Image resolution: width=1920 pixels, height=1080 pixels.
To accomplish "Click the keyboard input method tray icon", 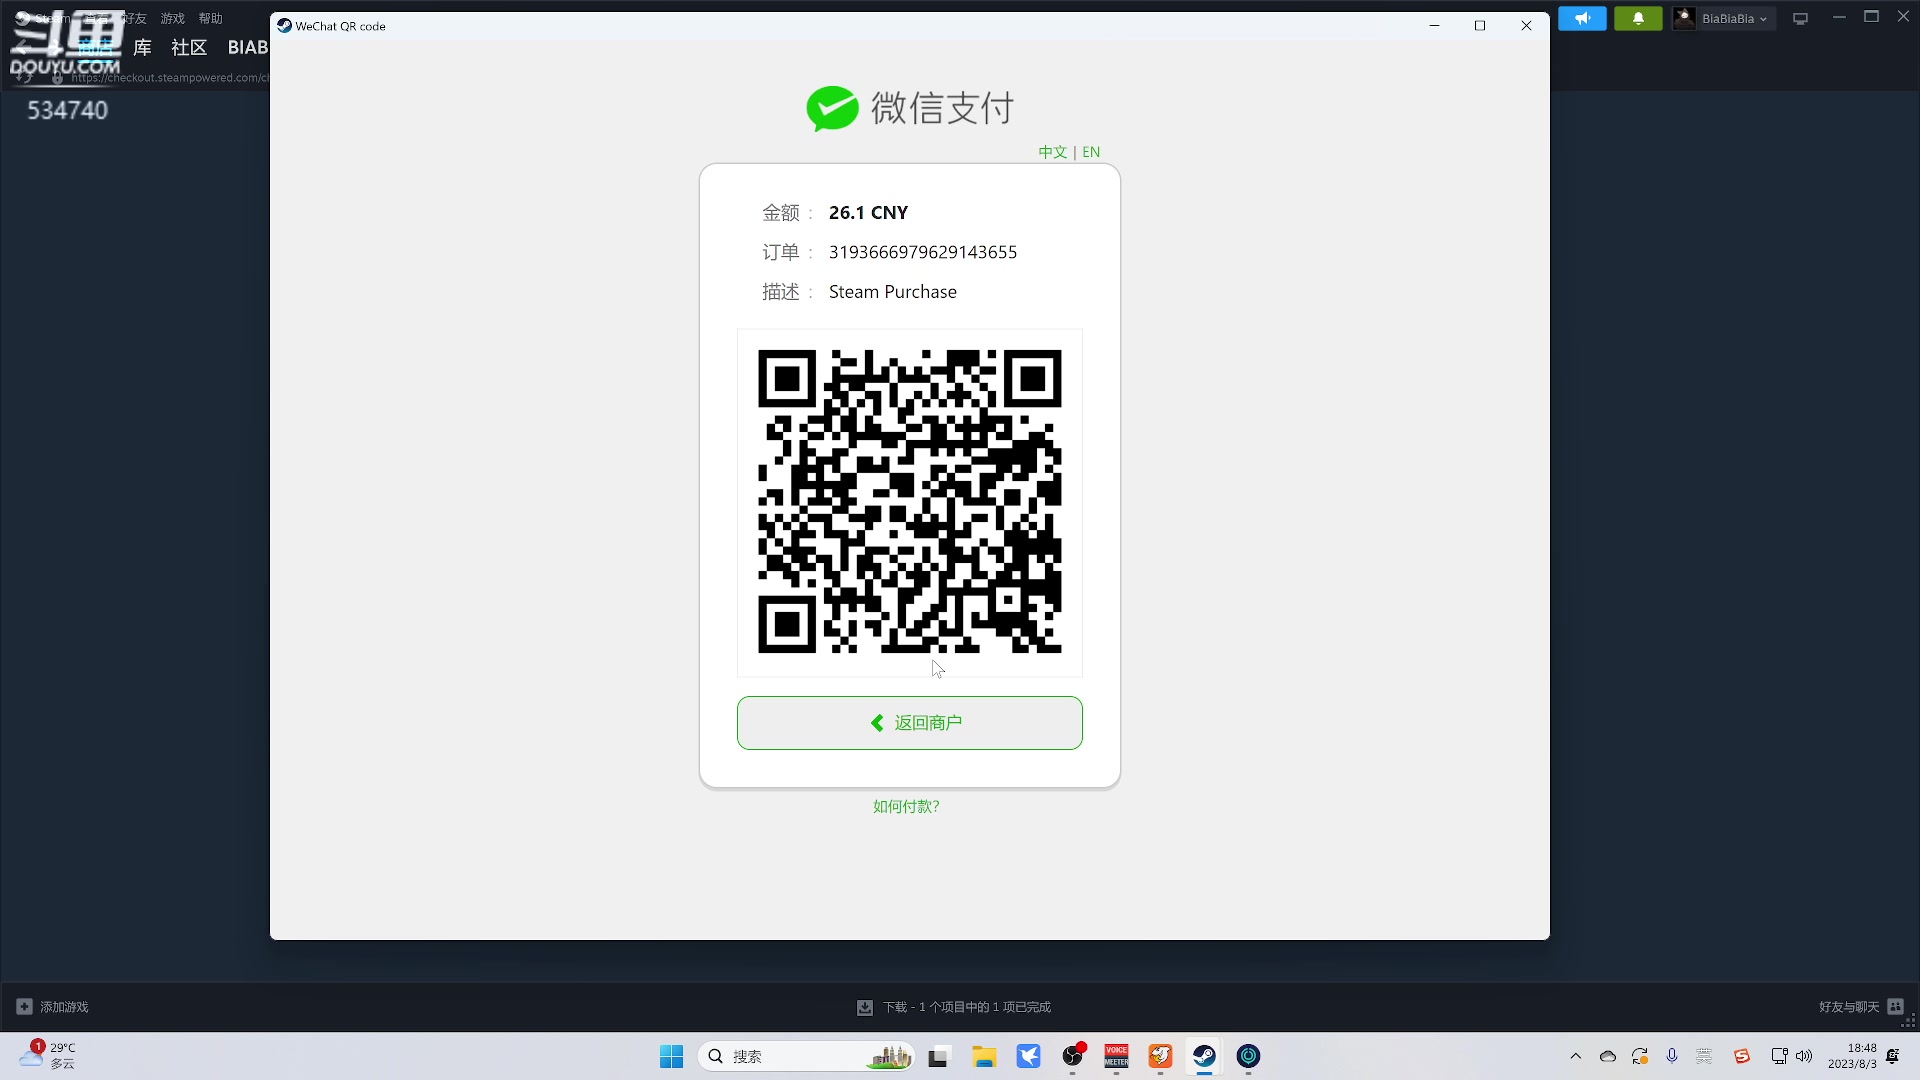I will click(1705, 1056).
